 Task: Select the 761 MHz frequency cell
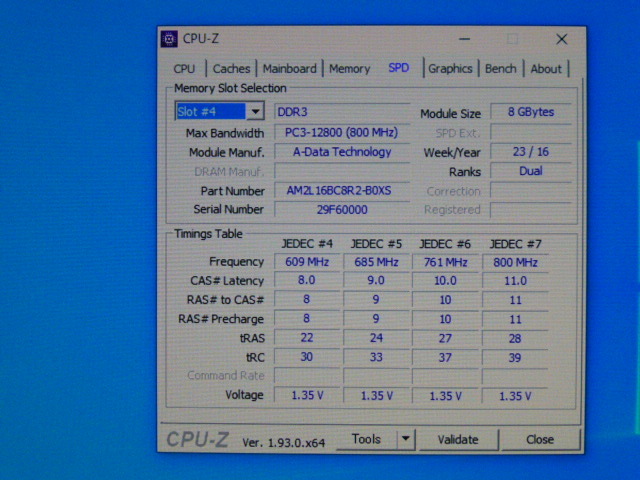(x=445, y=262)
